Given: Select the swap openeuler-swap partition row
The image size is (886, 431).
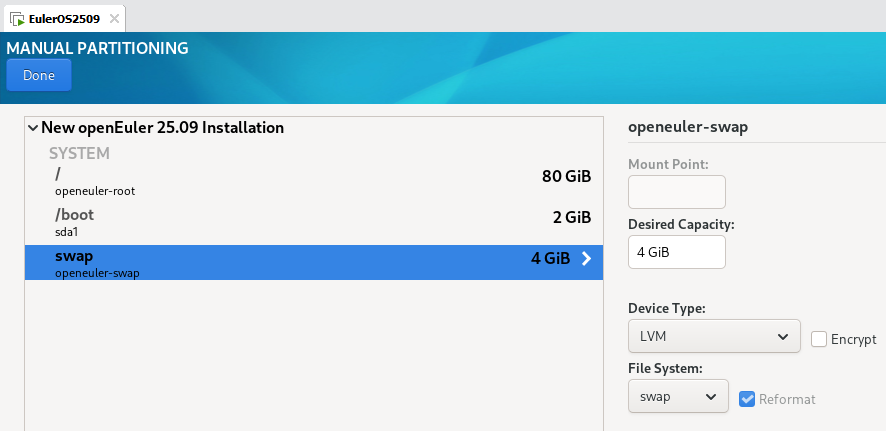Looking at the screenshot, I should pos(314,263).
